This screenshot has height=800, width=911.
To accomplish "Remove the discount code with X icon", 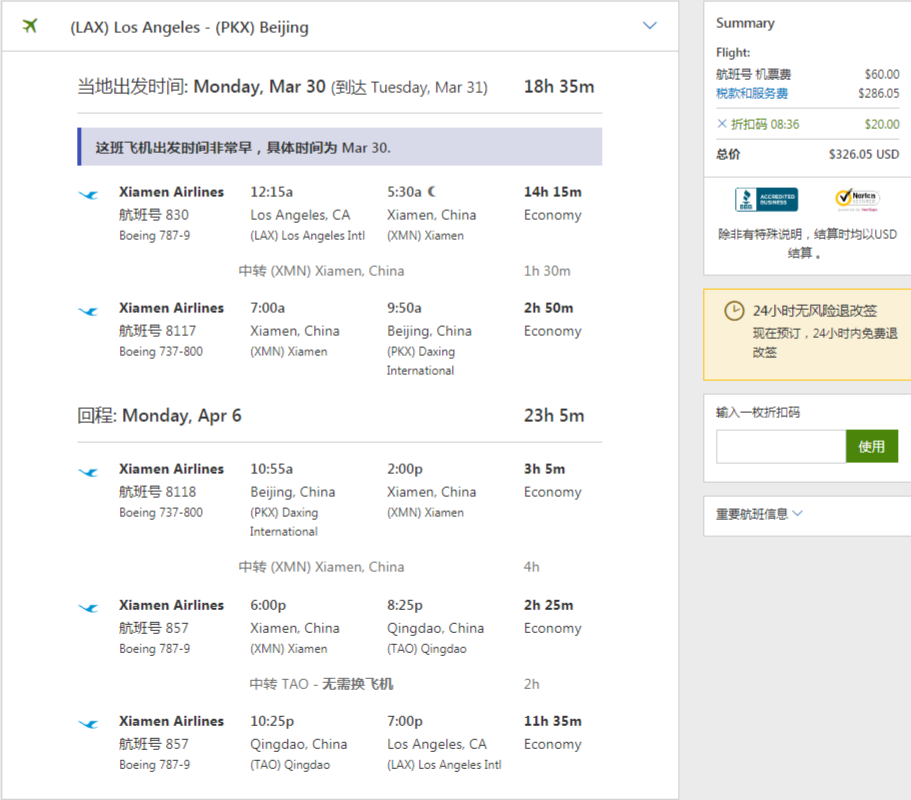I will (722, 124).
